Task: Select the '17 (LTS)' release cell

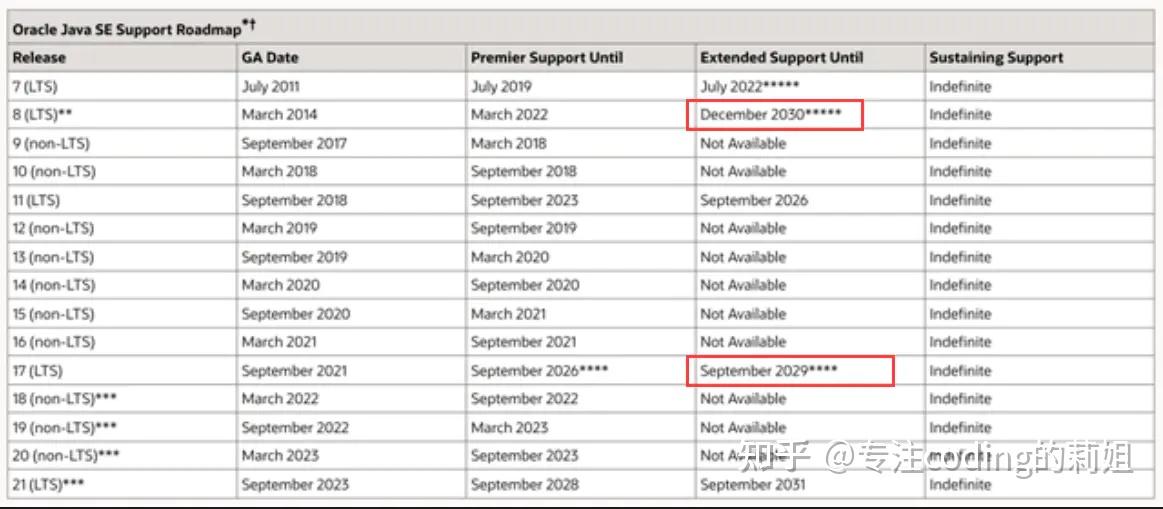Action: (37, 371)
